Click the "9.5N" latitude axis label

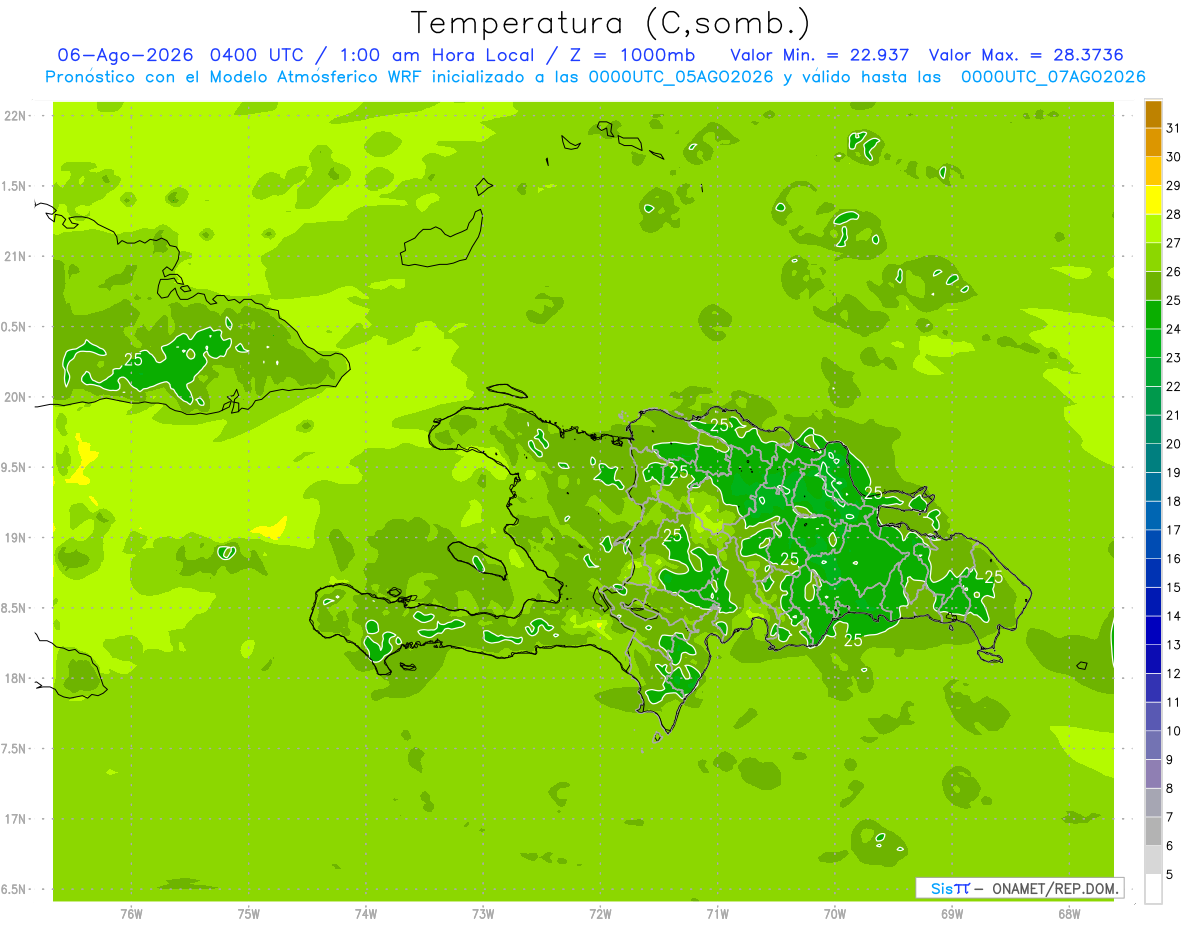13,468
